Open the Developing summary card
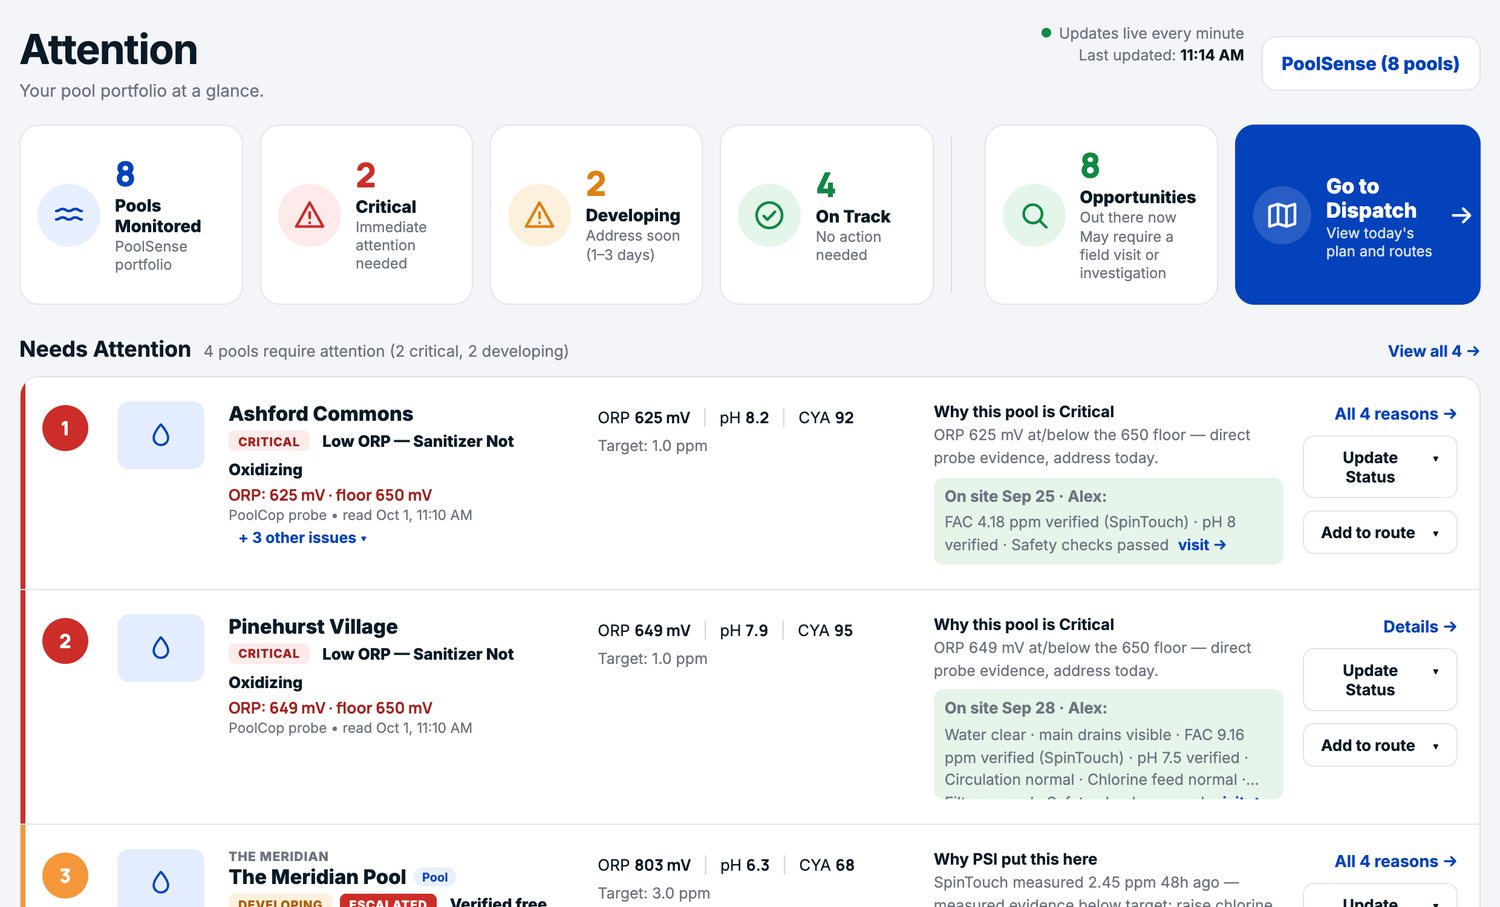The width and height of the screenshot is (1500, 907). click(x=596, y=214)
